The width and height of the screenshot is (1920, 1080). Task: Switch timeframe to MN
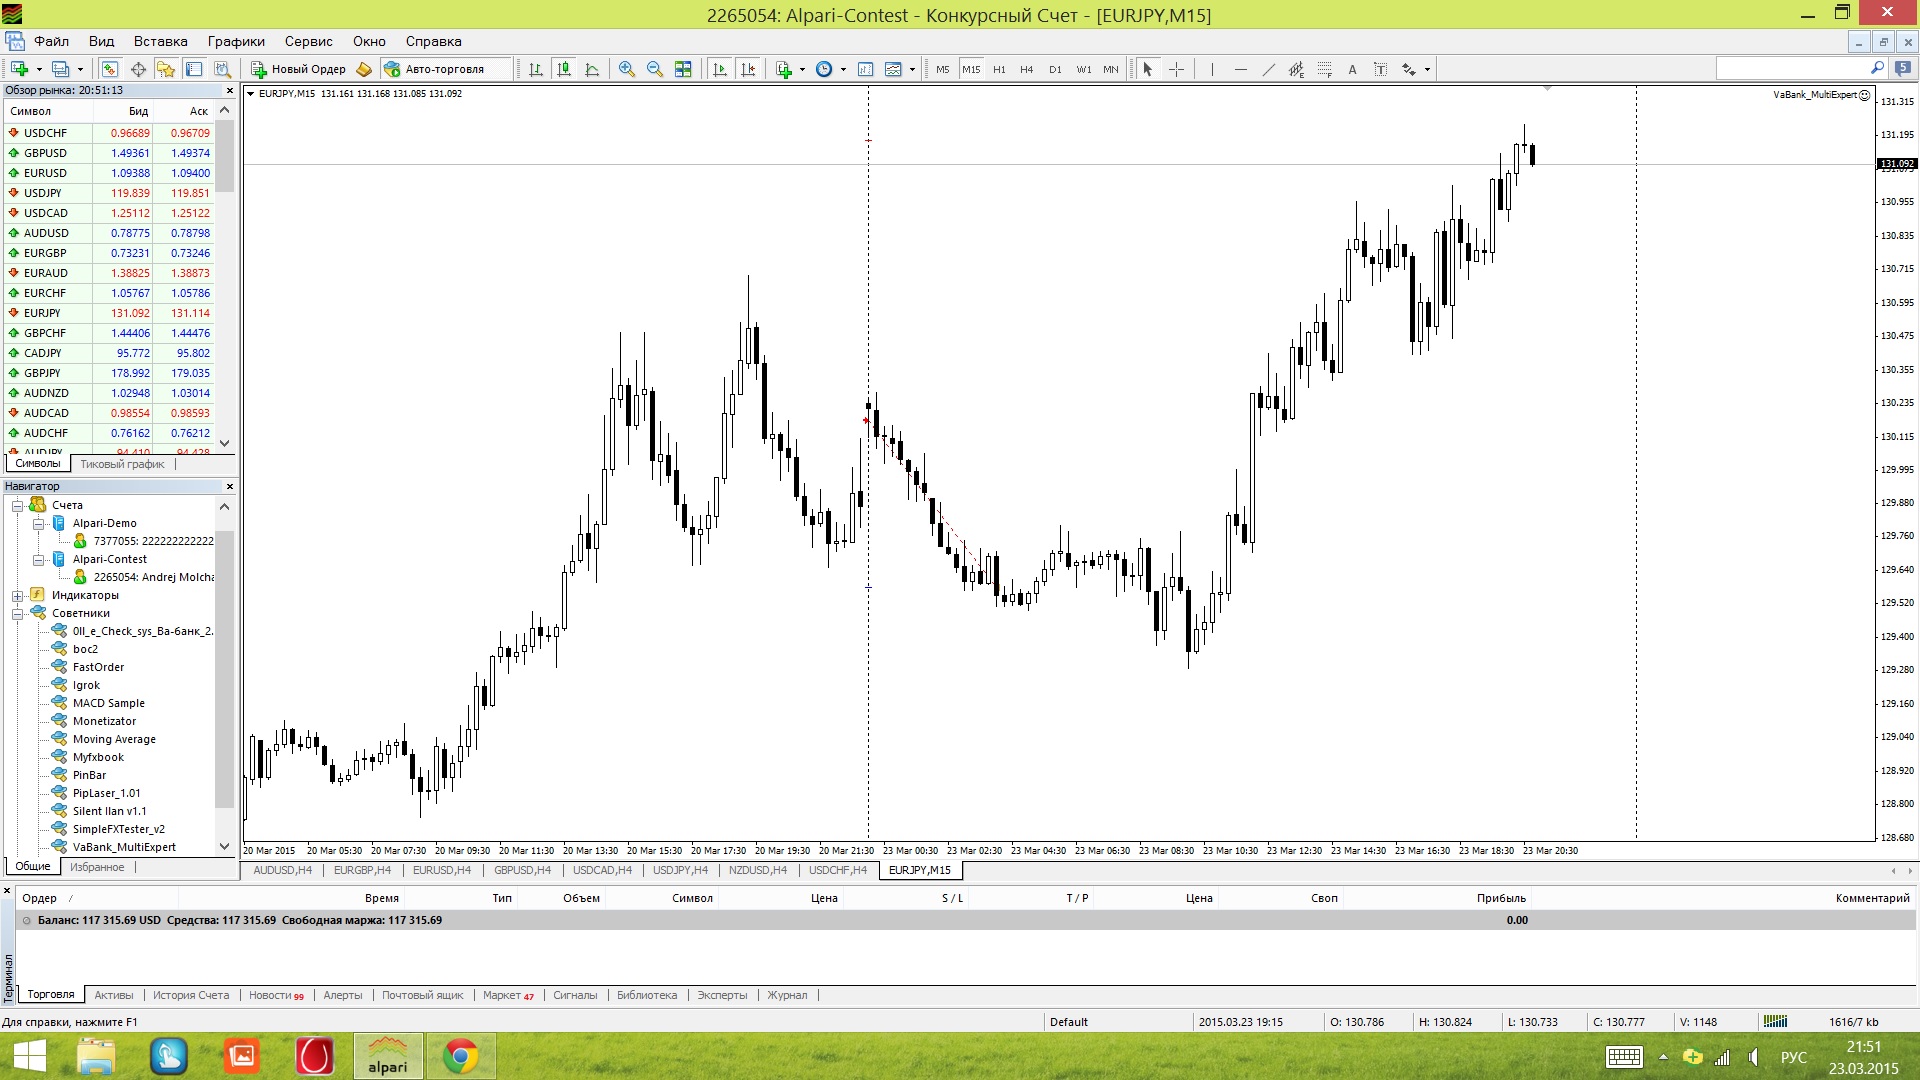[x=1111, y=69]
